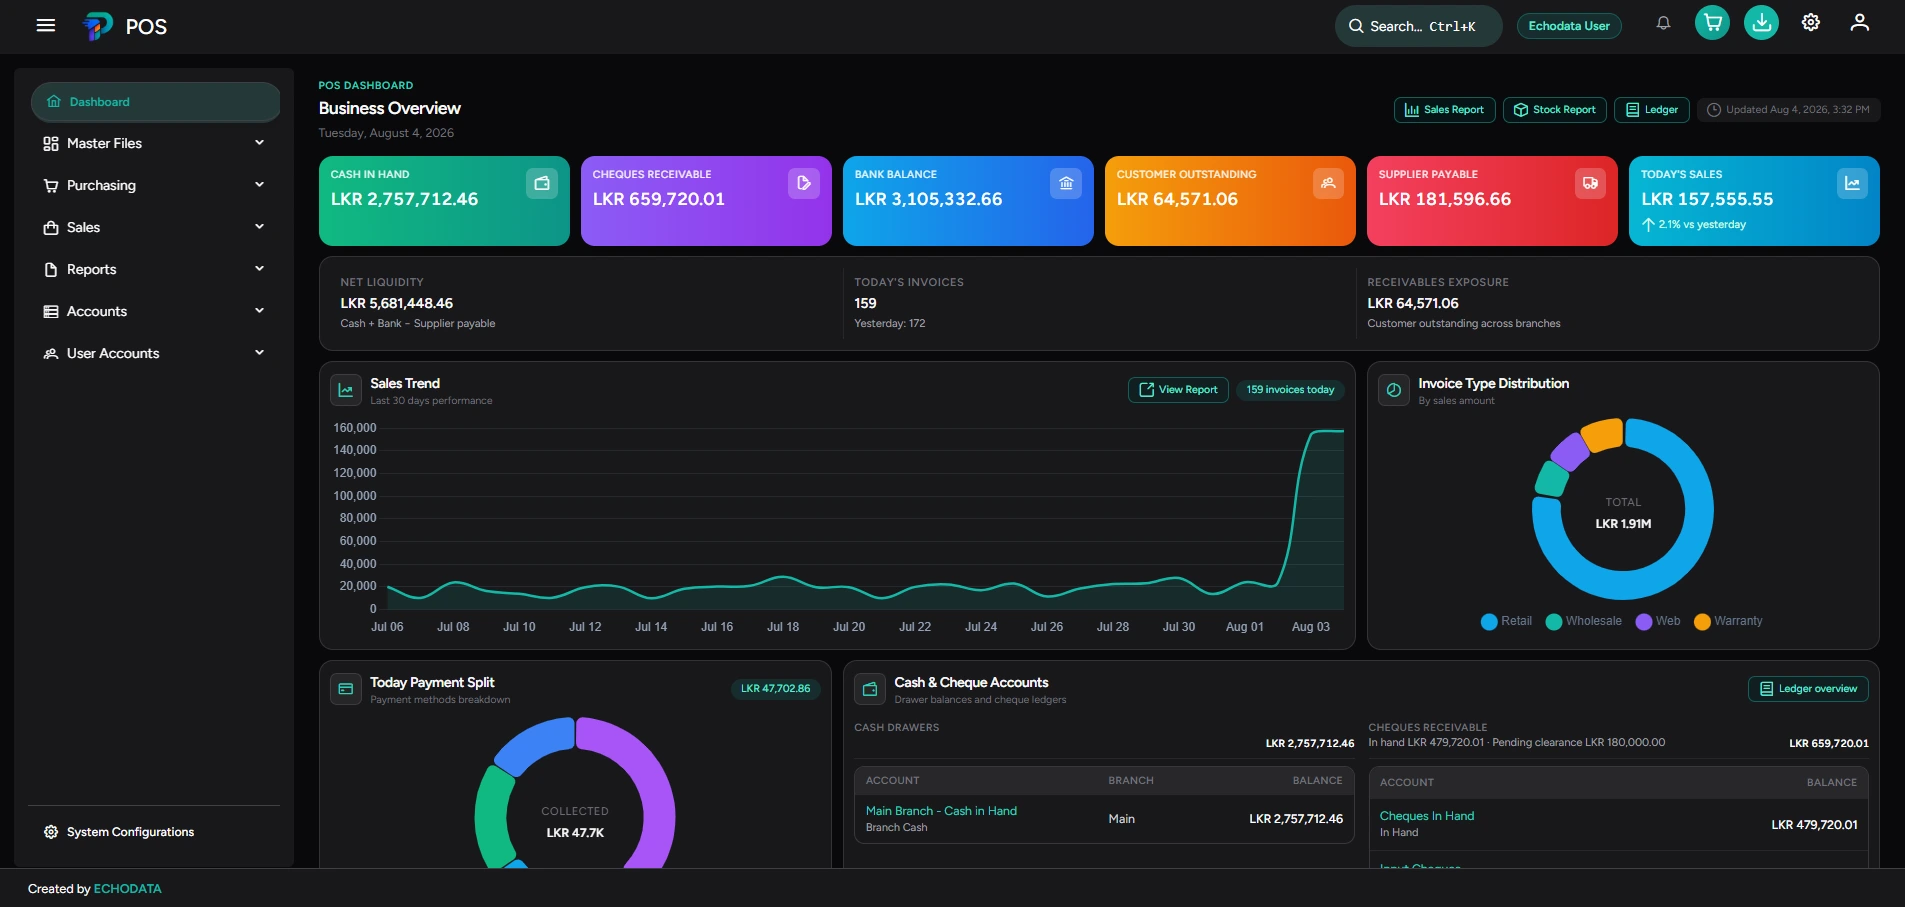Viewport: 1905px width, 907px height.
Task: Open the settings gear in header
Action: [1810, 23]
